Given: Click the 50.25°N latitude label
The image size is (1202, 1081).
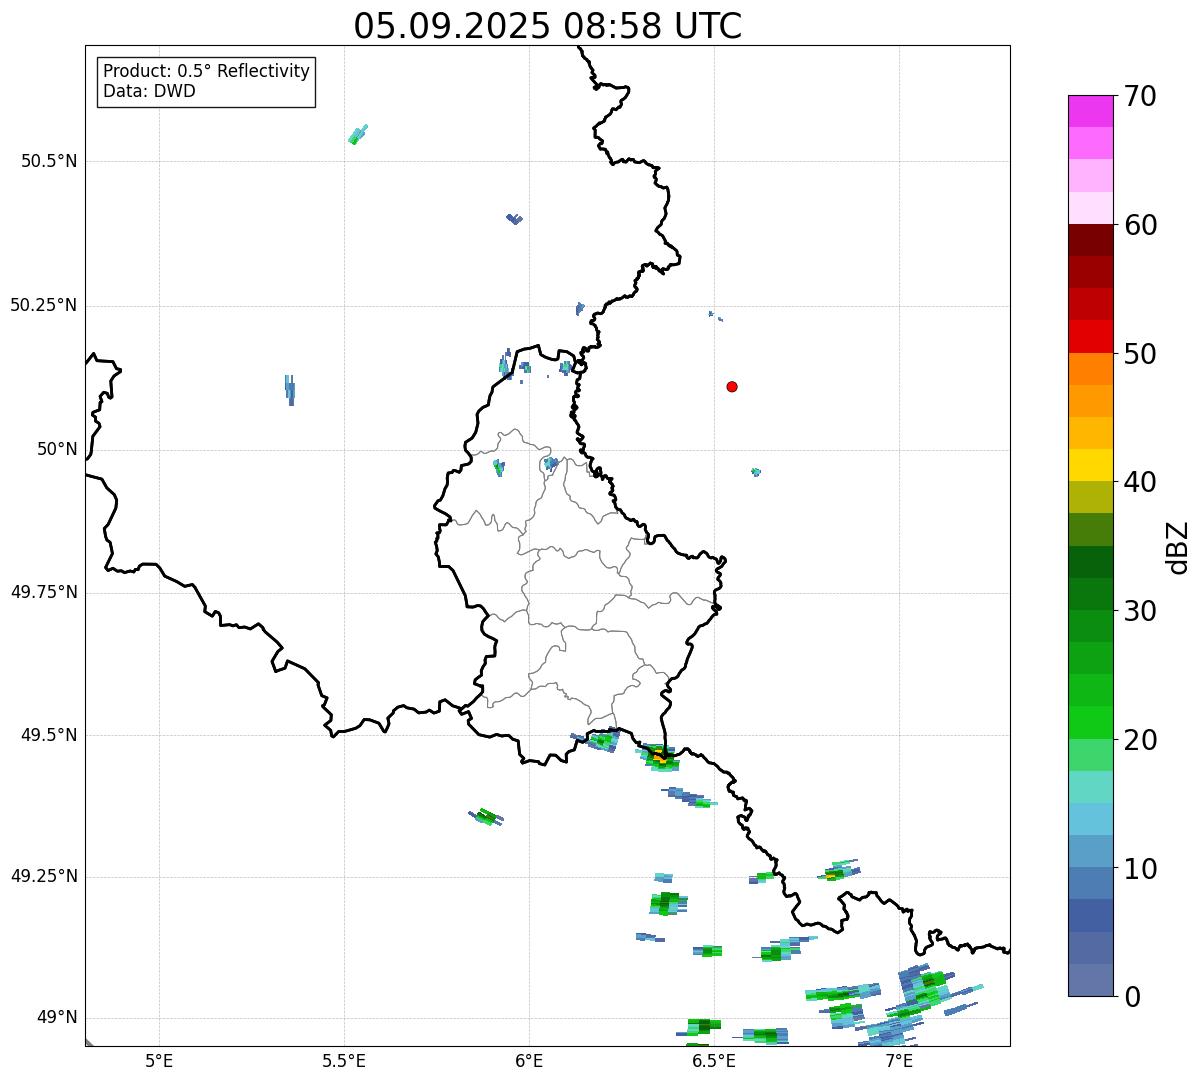Looking at the screenshot, I should (x=44, y=305).
